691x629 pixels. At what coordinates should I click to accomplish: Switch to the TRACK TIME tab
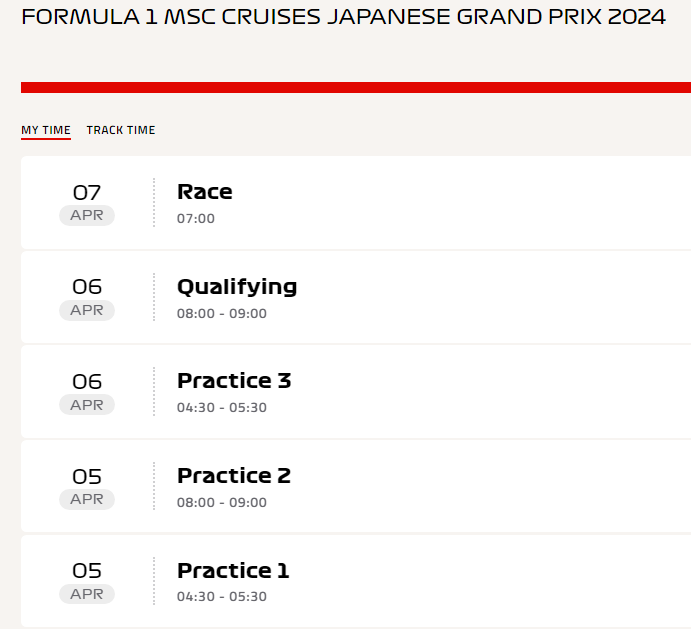[x=121, y=130]
